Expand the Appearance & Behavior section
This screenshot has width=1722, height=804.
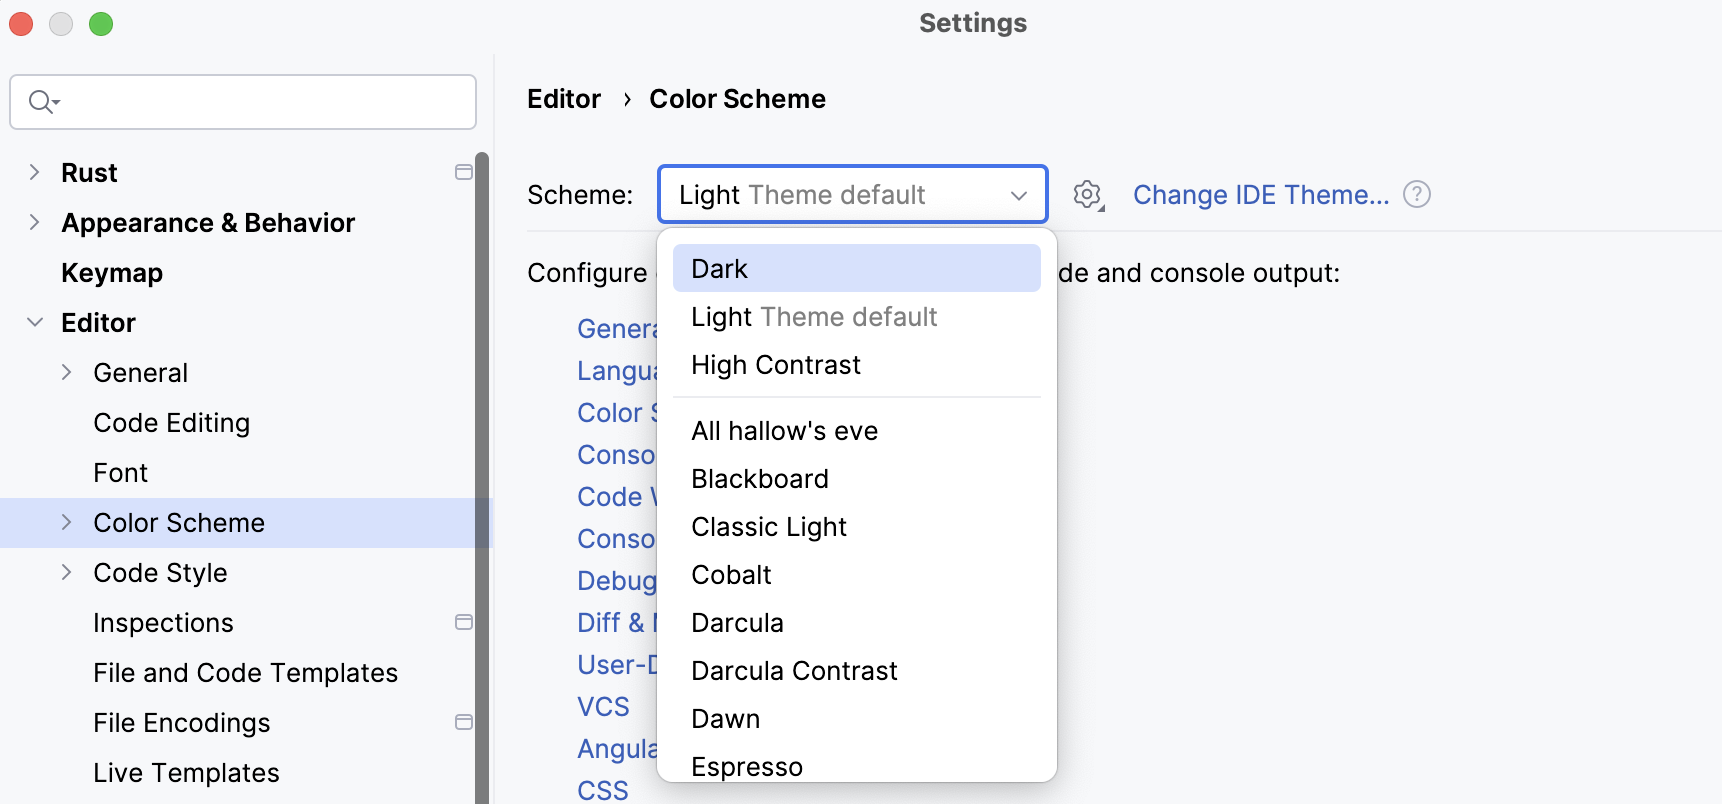pyautogui.click(x=35, y=222)
